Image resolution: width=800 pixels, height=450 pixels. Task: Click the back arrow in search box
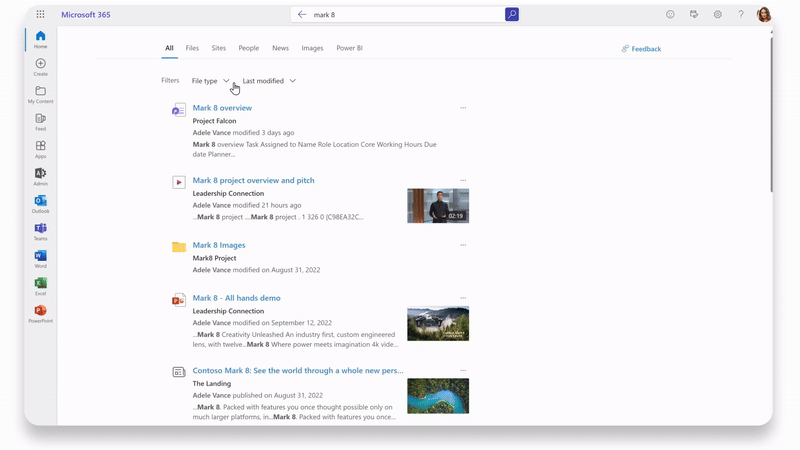tap(302, 14)
